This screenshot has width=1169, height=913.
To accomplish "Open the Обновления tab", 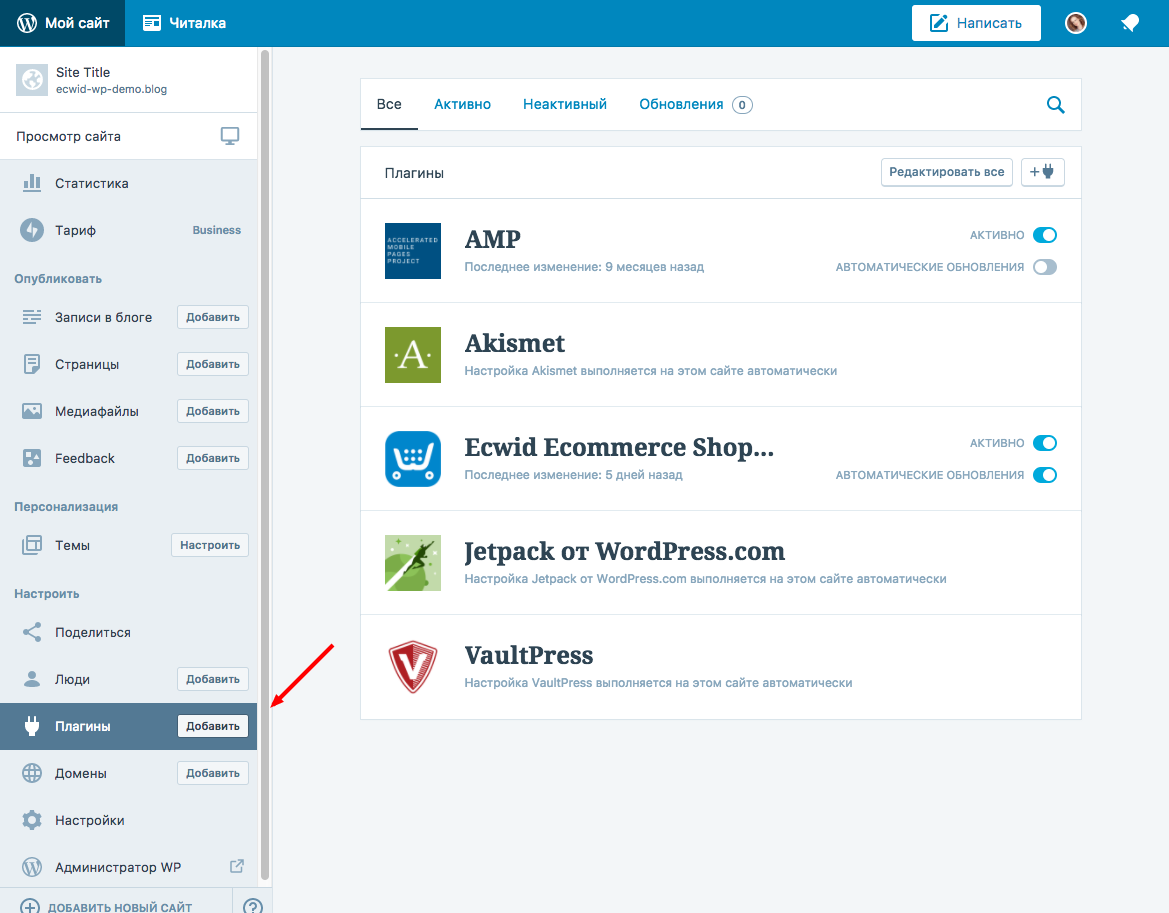I will click(x=696, y=104).
